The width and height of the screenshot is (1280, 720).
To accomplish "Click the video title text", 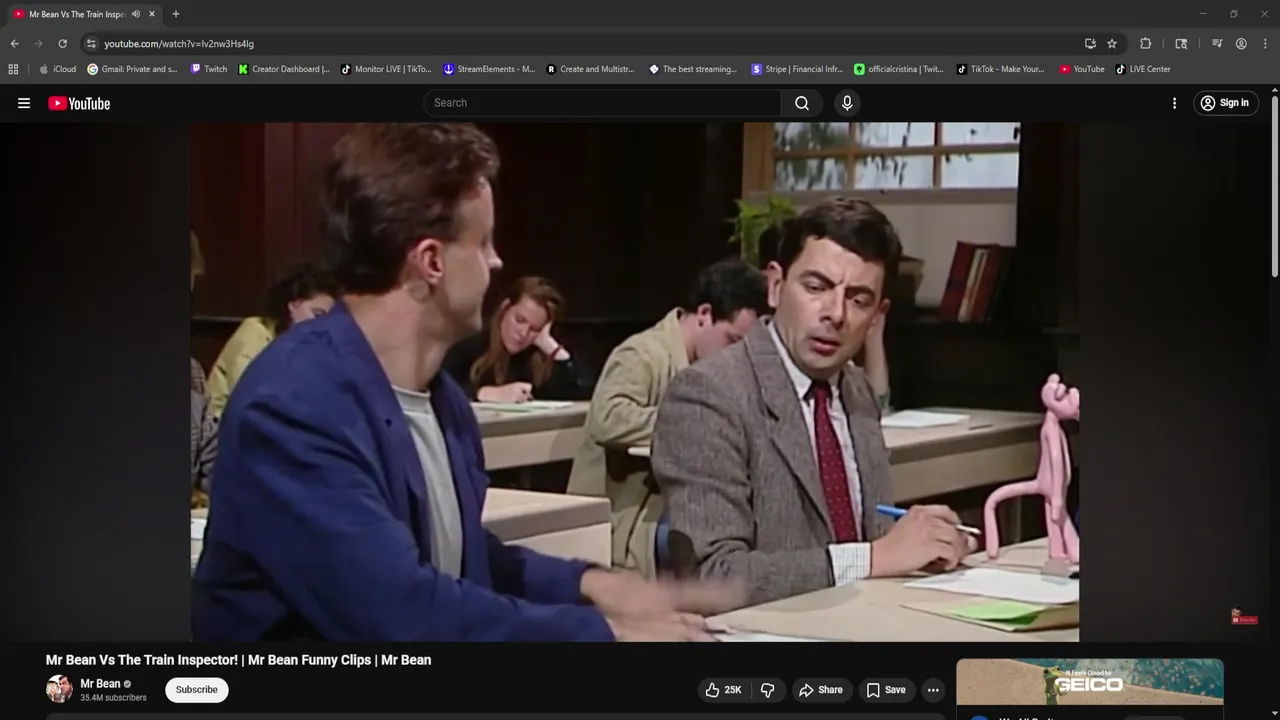I will pyautogui.click(x=238, y=660).
